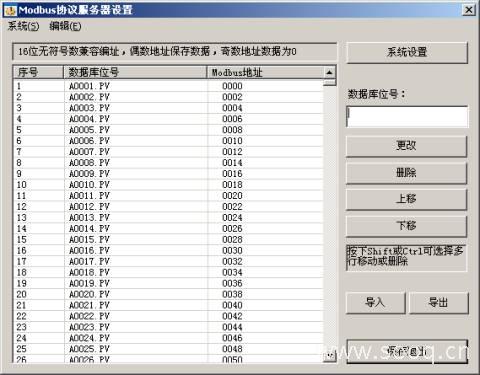
Task: Select row A0016.PV
Action: coord(168,251)
